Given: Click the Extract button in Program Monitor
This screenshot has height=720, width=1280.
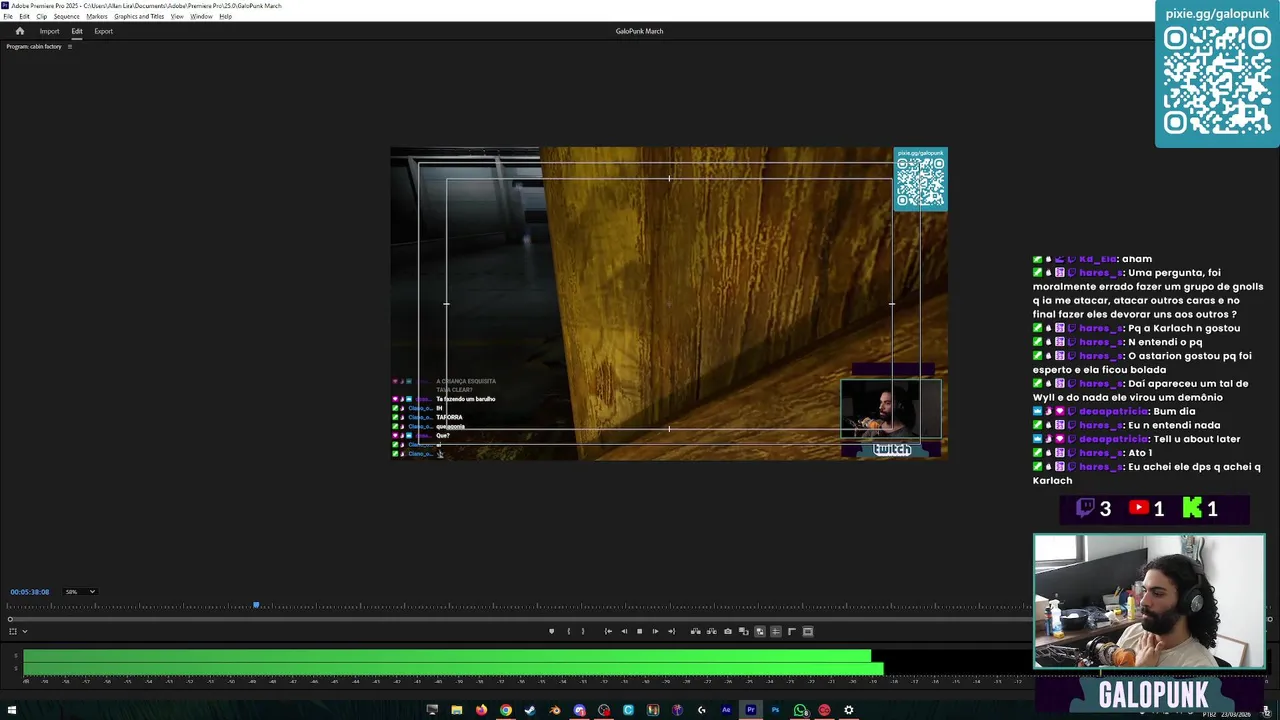Looking at the screenshot, I should pos(711,631).
